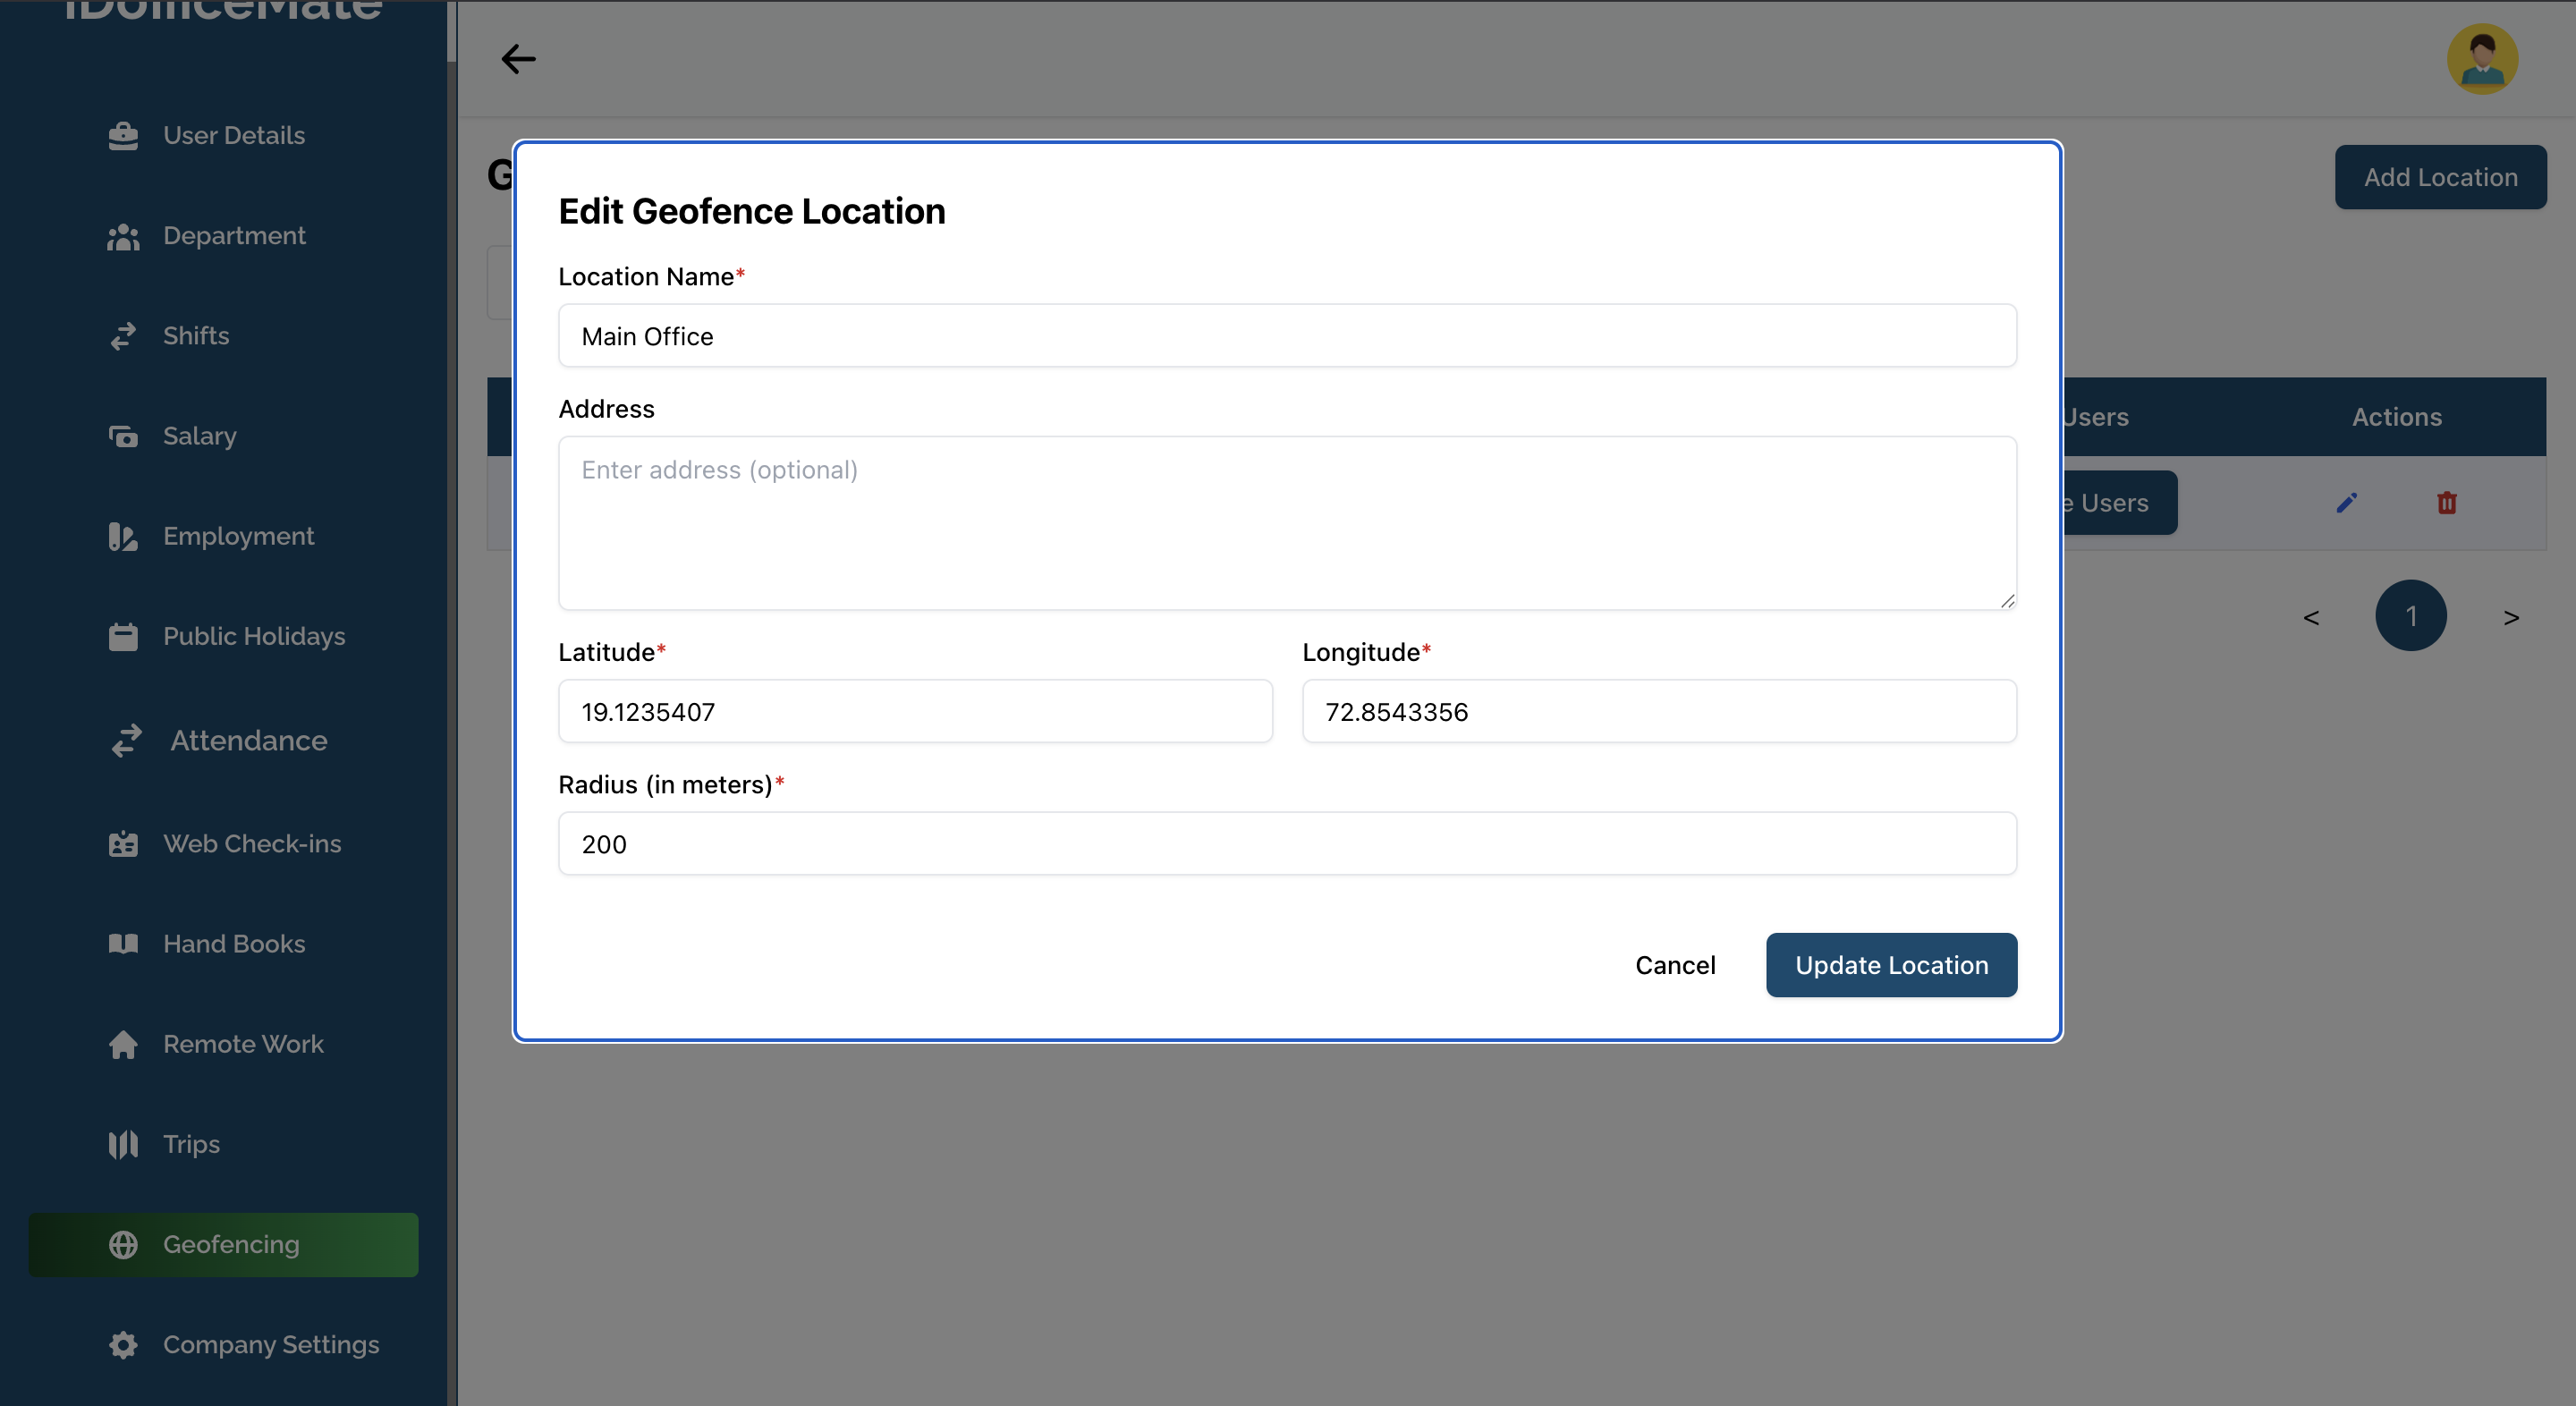The width and height of the screenshot is (2576, 1406).
Task: Click the Geofencing globe icon
Action: tap(123, 1245)
